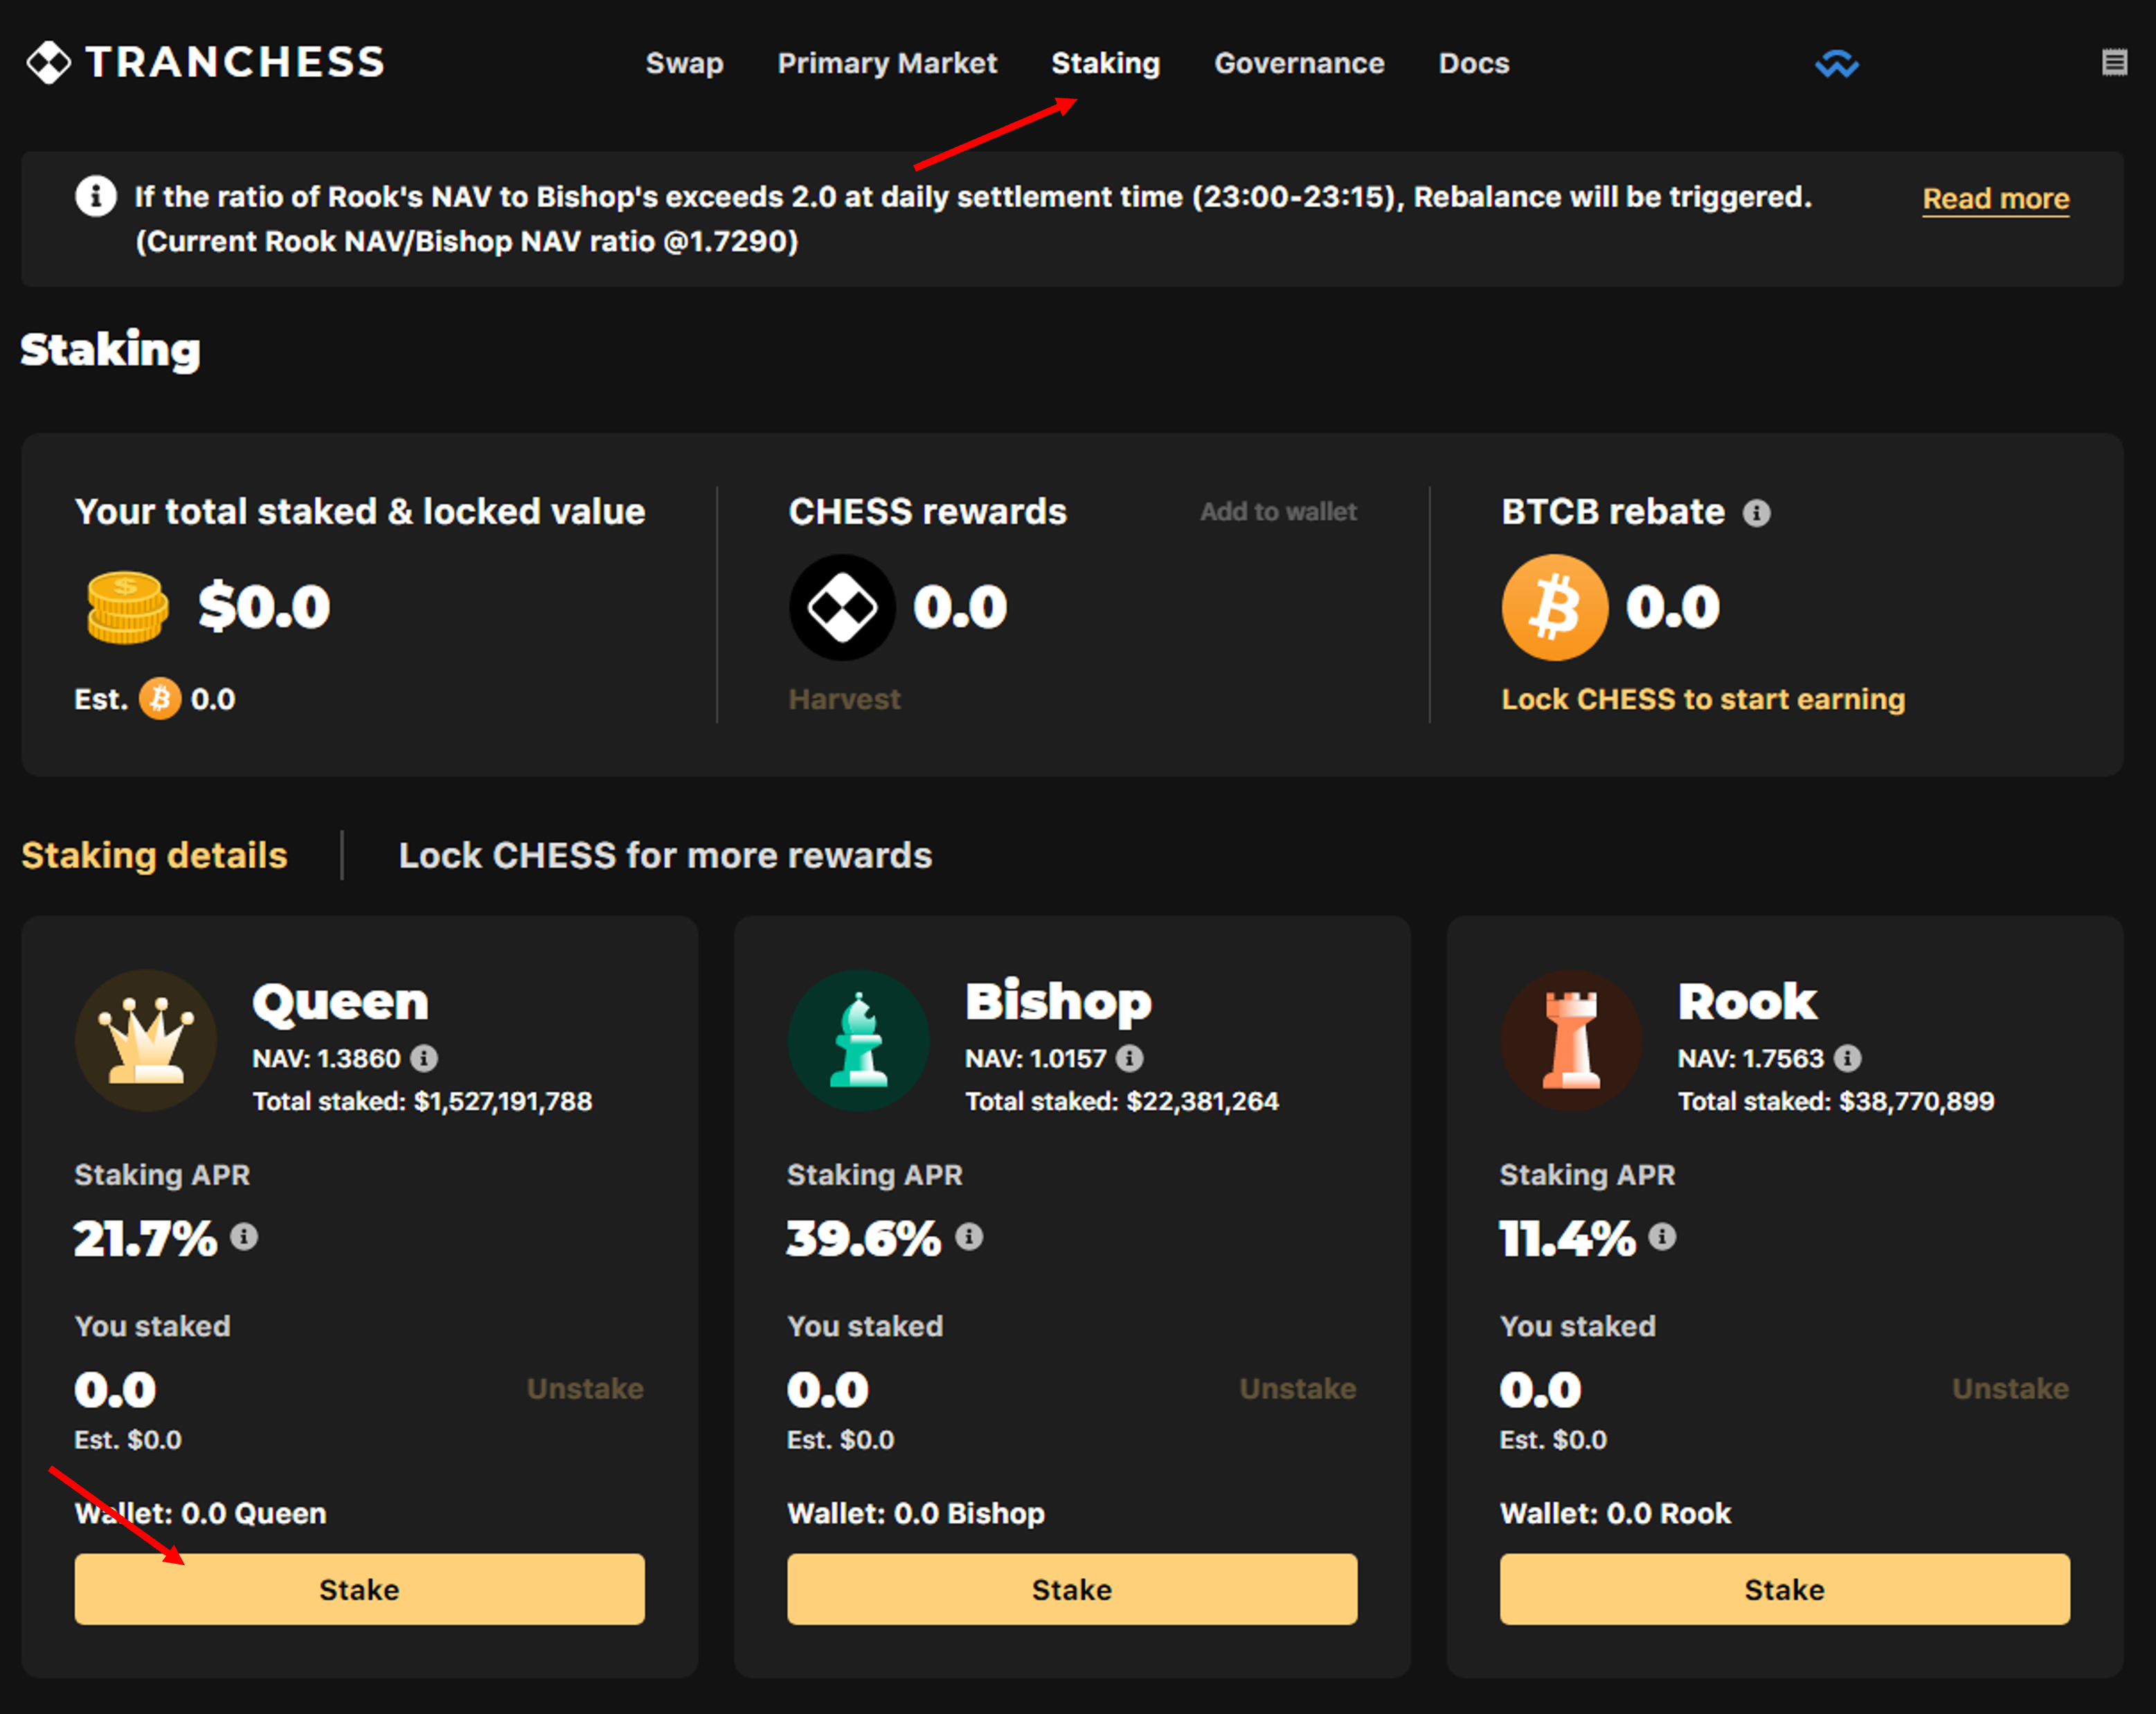The width and height of the screenshot is (2156, 1714).
Task: Click Rook NAV info icon
Action: (1847, 1058)
